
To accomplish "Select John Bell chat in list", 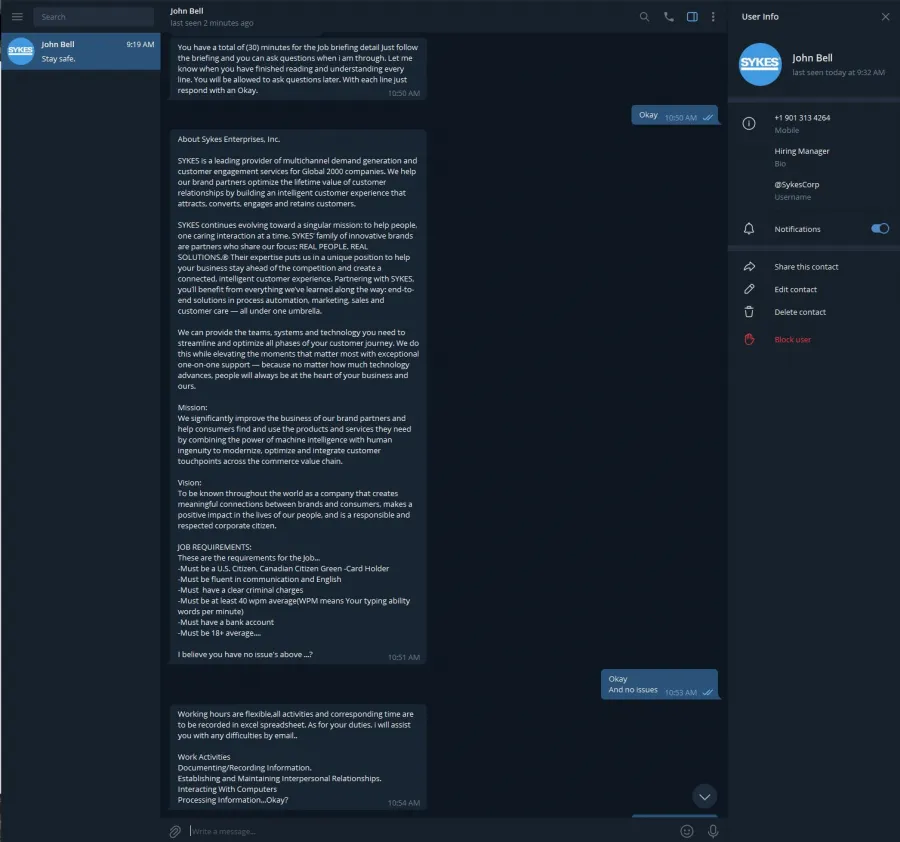I will click(80, 51).
